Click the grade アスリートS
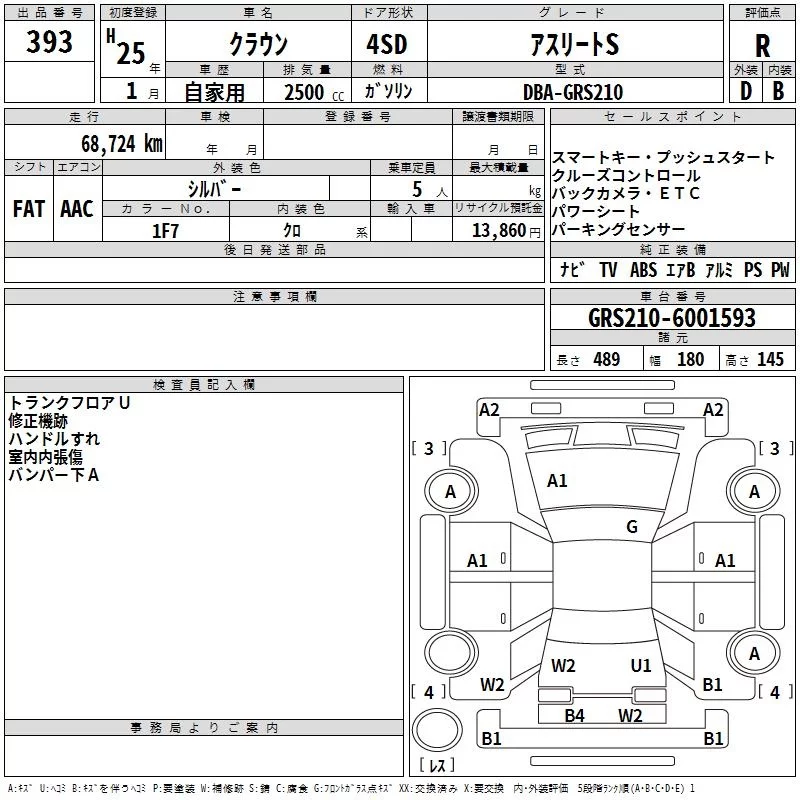The height and width of the screenshot is (800, 800). pyautogui.click(x=575, y=44)
